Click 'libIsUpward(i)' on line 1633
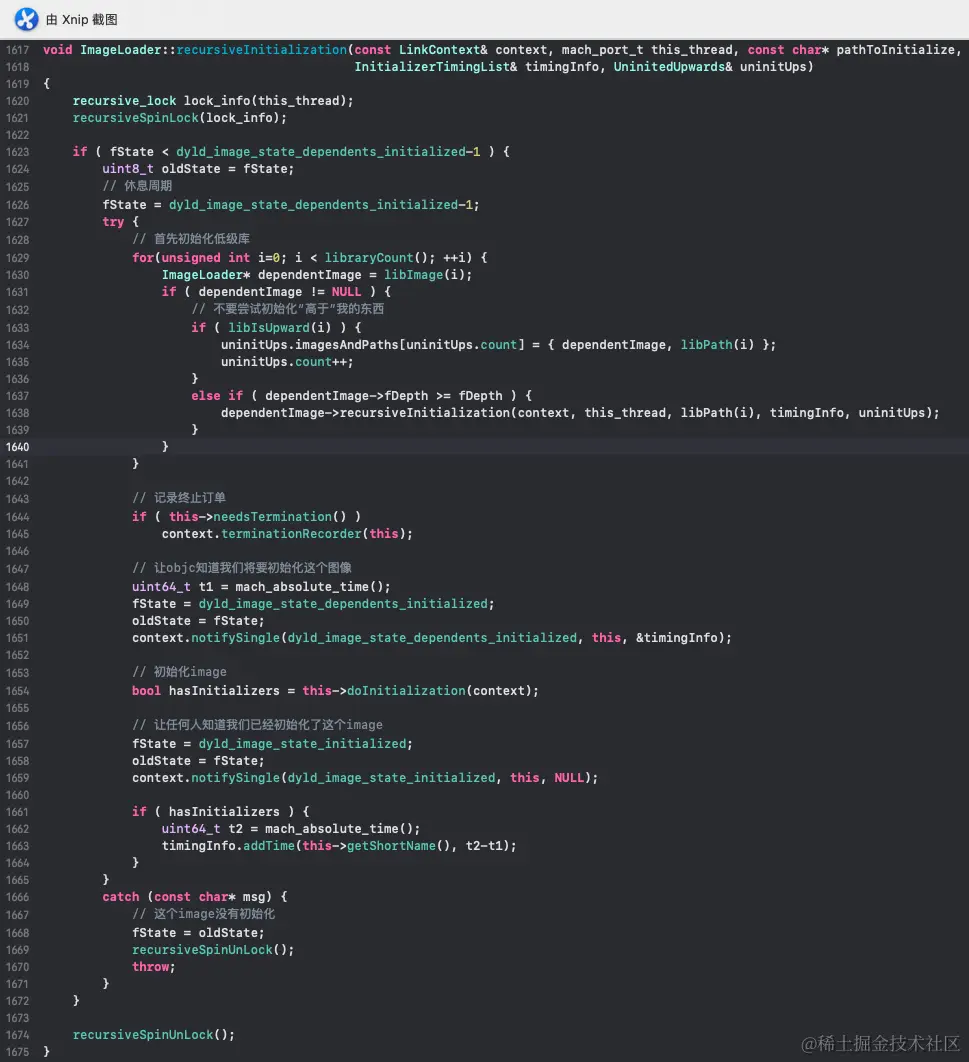The image size is (969, 1062). point(280,328)
